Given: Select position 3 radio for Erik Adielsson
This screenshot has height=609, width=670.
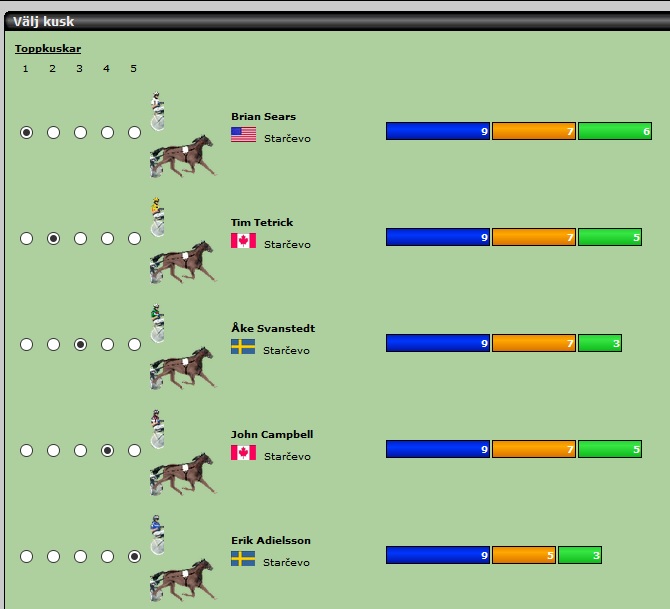Looking at the screenshot, I should click(x=80, y=556).
